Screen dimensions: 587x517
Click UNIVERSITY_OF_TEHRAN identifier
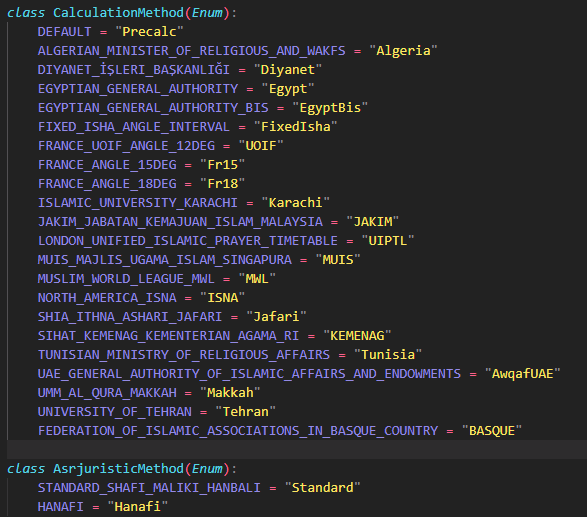[115, 412]
